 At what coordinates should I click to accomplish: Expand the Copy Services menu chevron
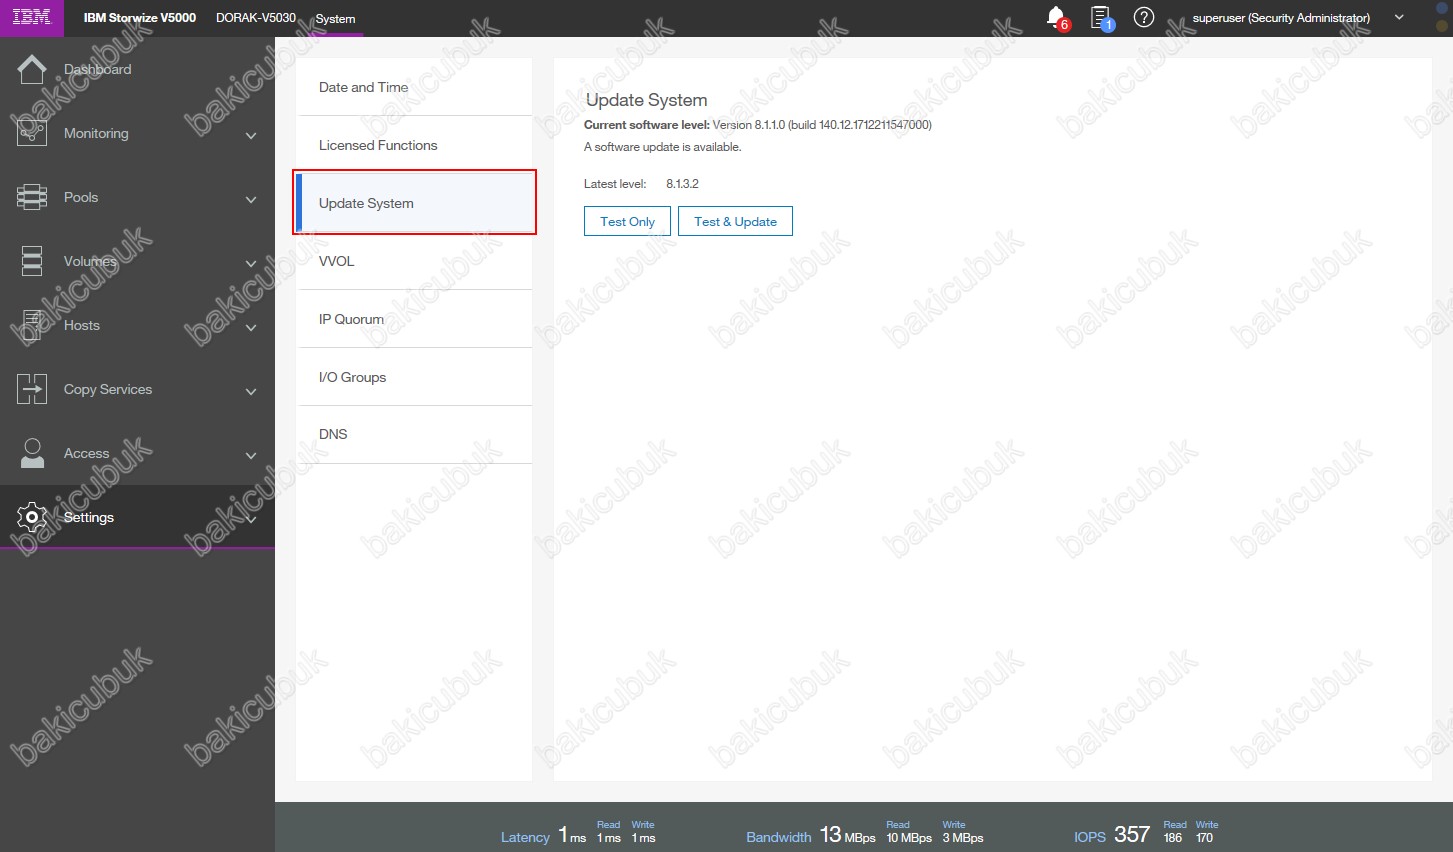[x=251, y=391]
